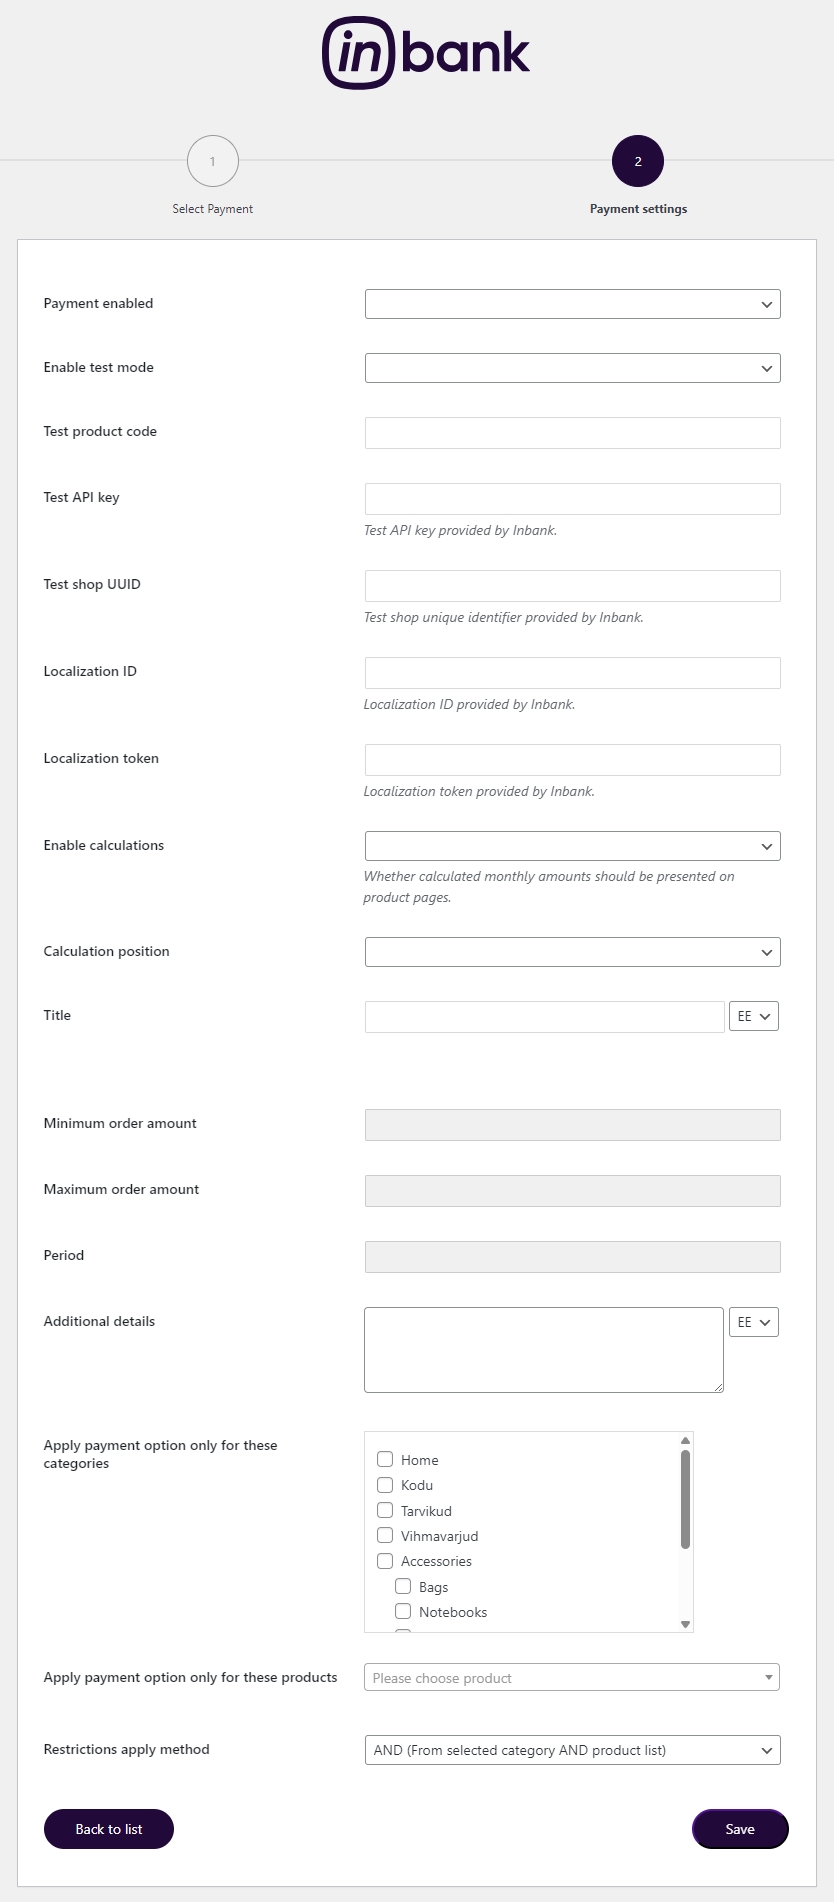This screenshot has height=1902, width=834.
Task: Click the Test product code field
Action: 572,433
